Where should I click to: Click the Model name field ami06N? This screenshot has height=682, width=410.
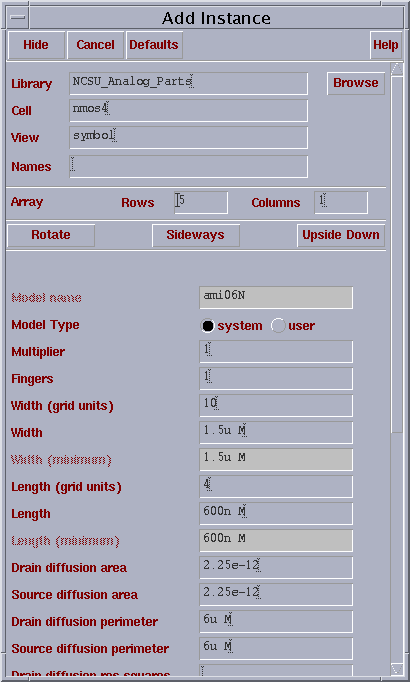click(276, 298)
